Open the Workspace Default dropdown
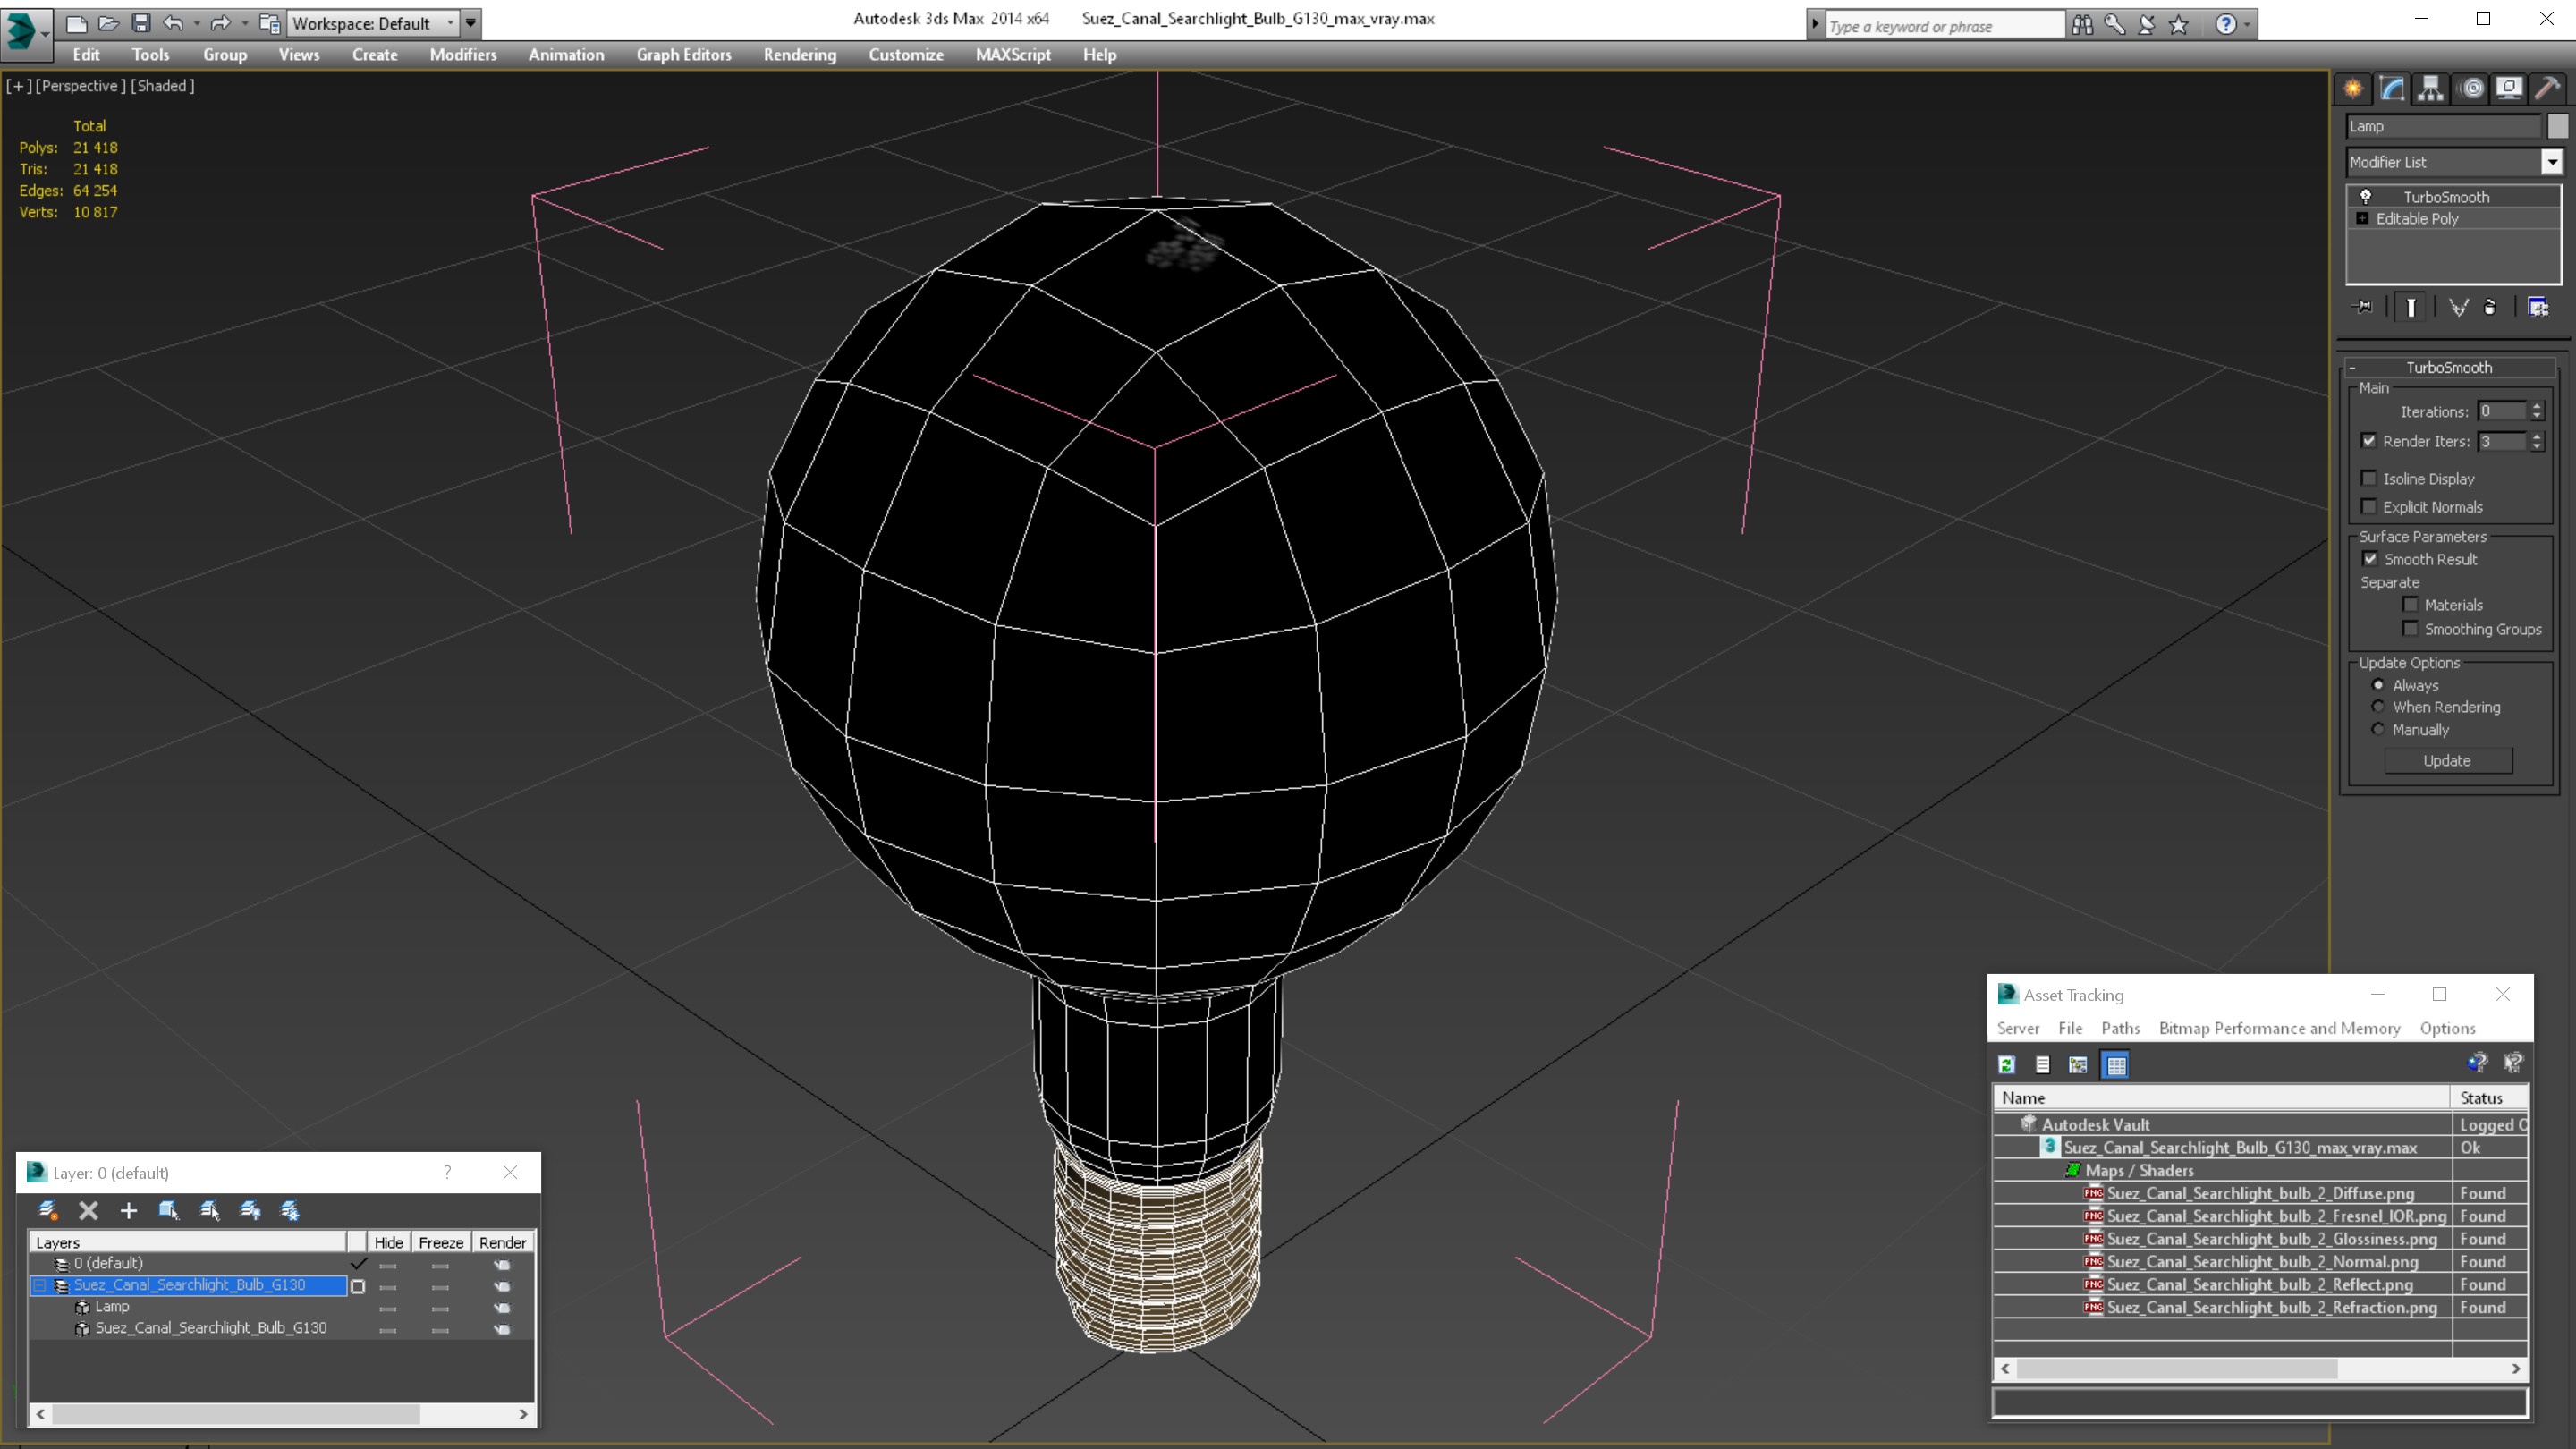This screenshot has width=2576, height=1449. pos(372,23)
